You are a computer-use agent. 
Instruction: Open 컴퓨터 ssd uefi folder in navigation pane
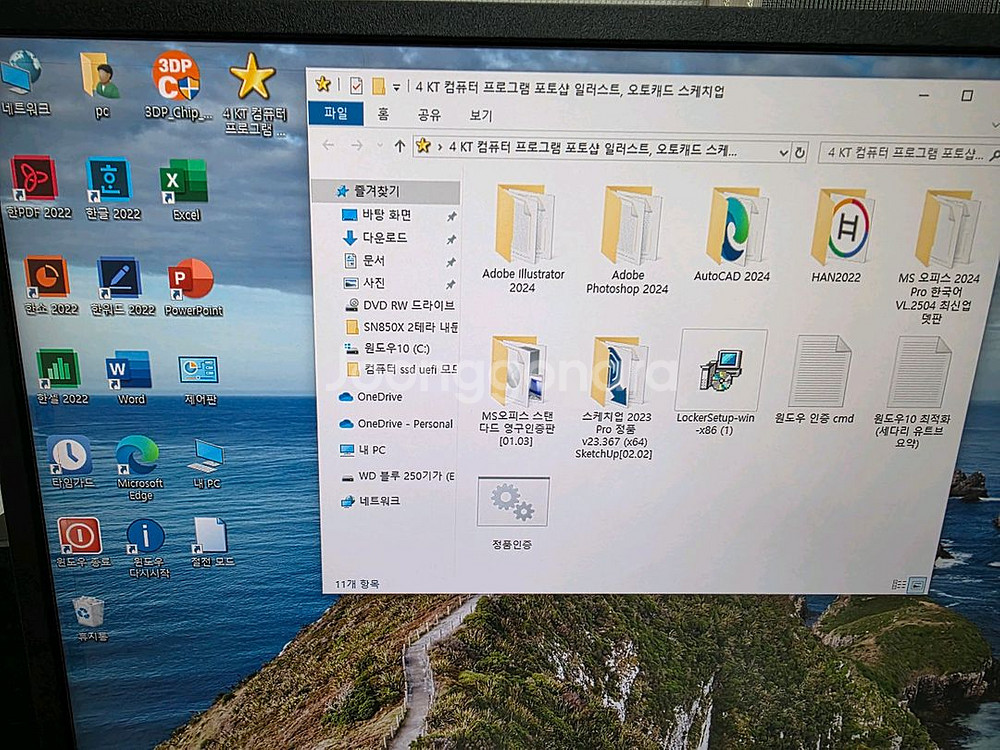coord(401,369)
